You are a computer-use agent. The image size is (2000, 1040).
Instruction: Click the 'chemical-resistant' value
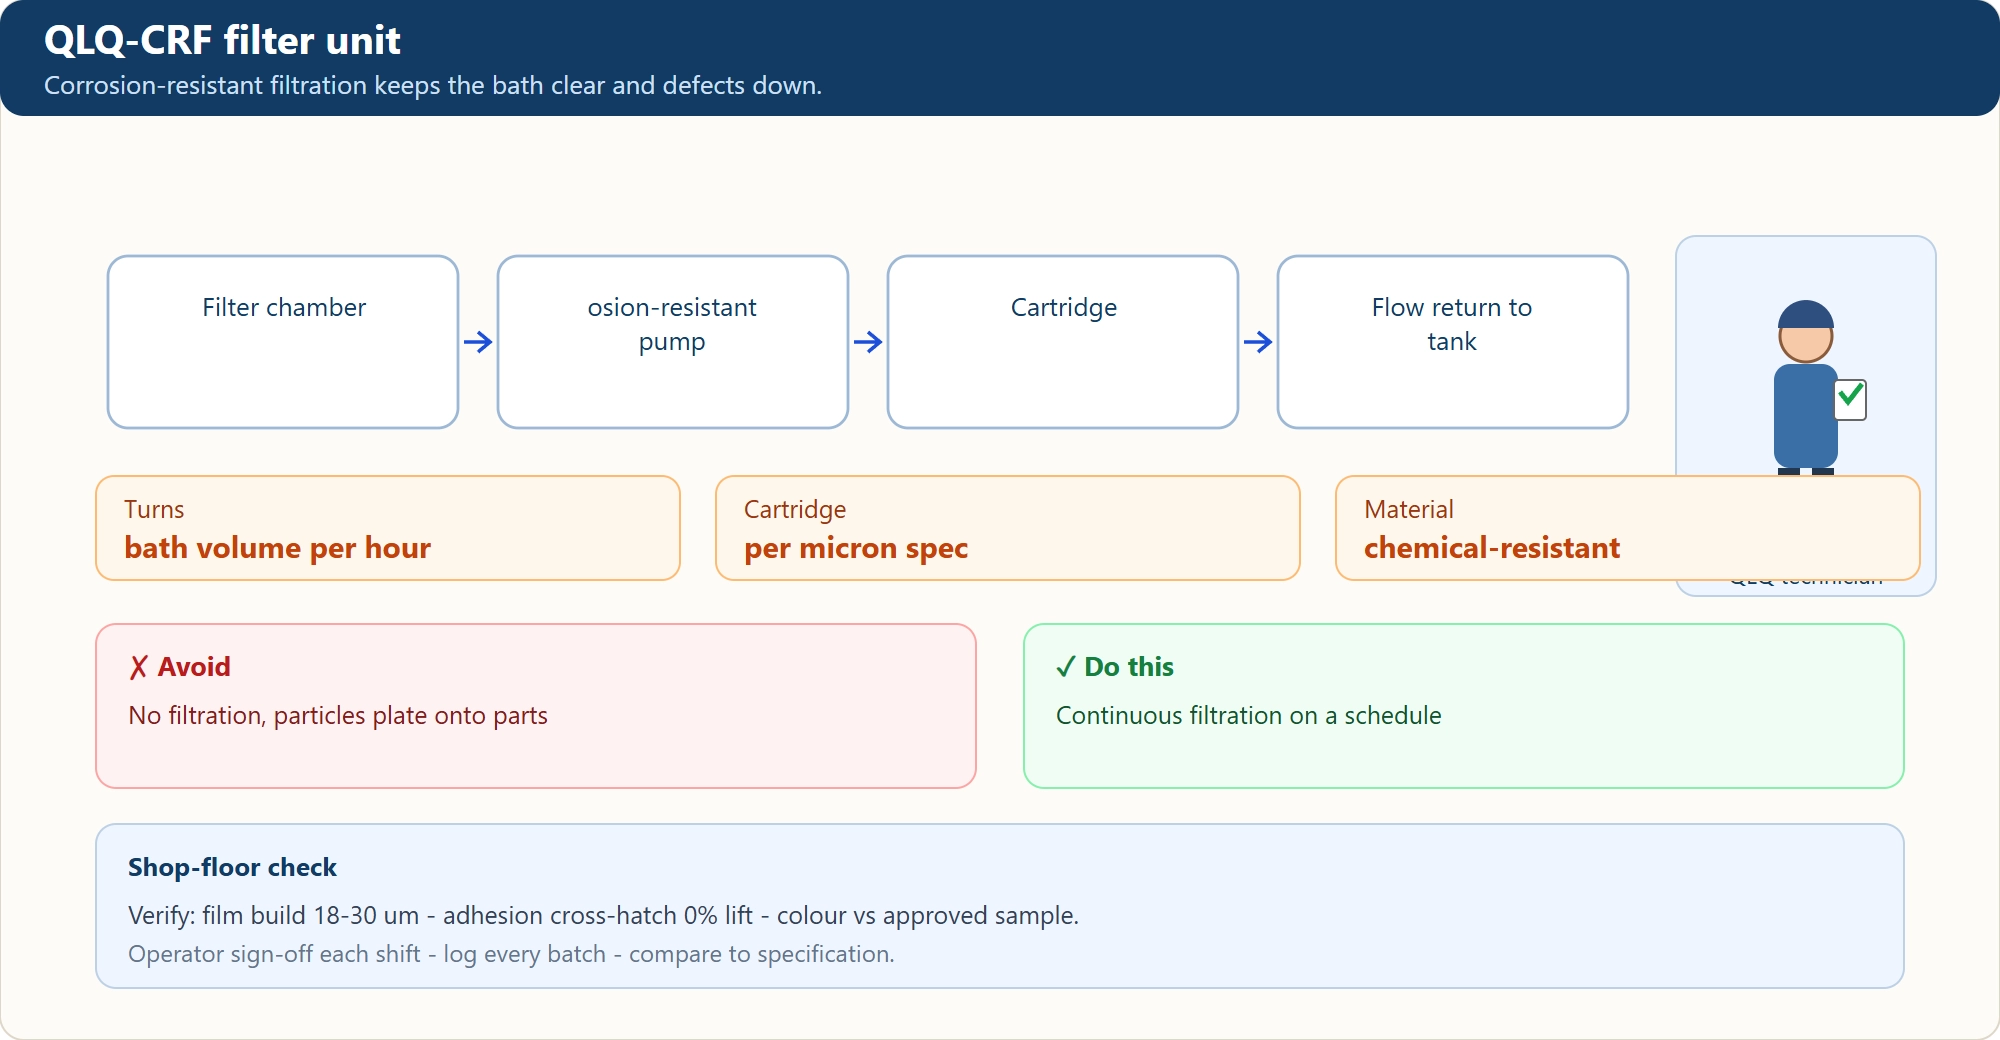(1492, 548)
